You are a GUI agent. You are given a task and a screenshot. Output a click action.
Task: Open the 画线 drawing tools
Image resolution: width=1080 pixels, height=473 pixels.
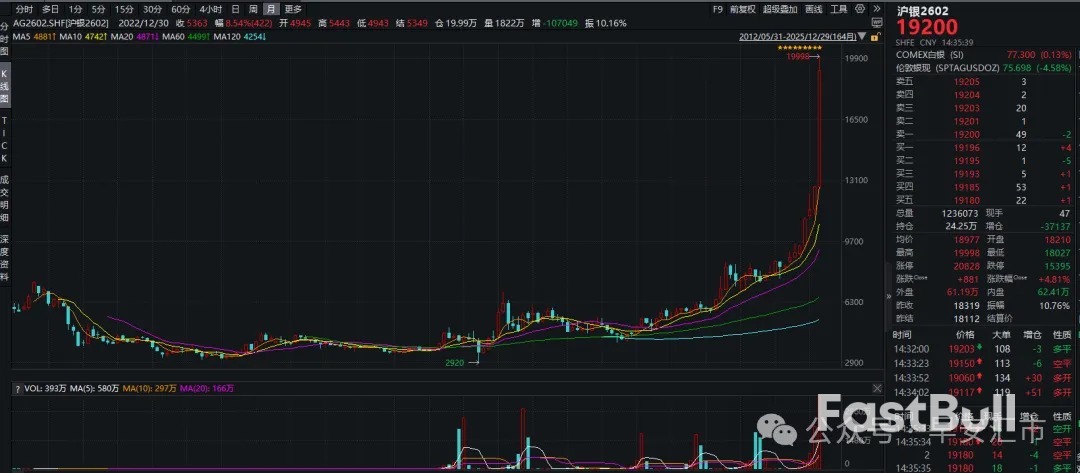(812, 8)
